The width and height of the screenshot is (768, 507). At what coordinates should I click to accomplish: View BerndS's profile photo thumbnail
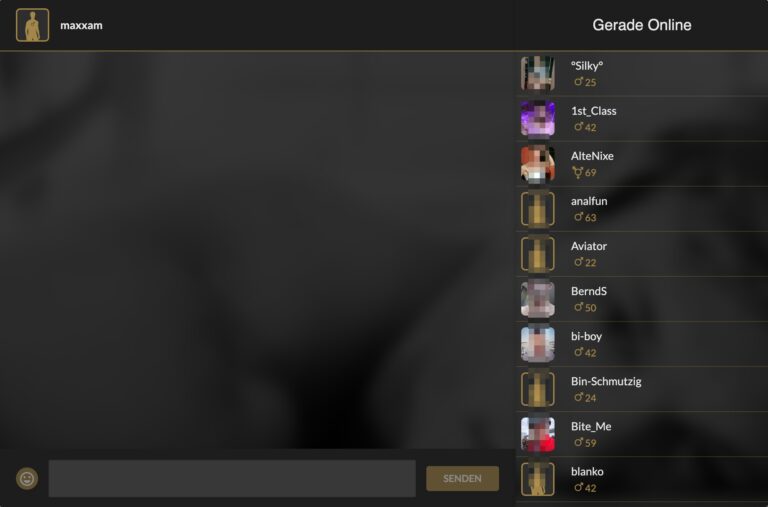point(538,299)
